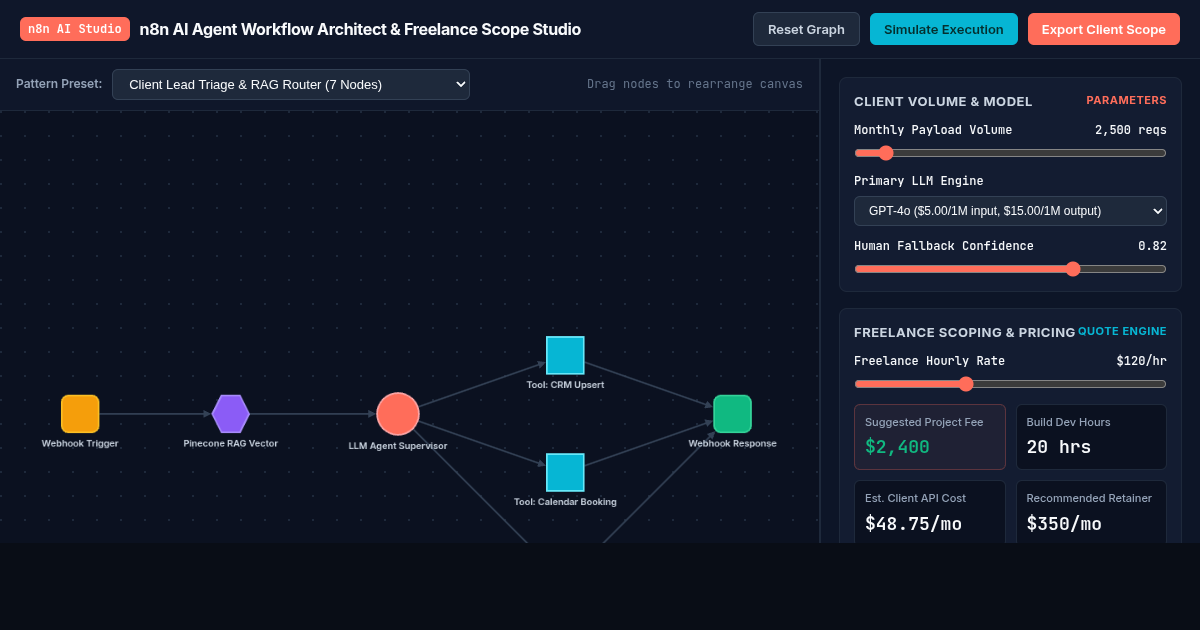1200x630 pixels.
Task: Click the CLIENT VOLUME & MODEL heading
Action: tap(943, 101)
